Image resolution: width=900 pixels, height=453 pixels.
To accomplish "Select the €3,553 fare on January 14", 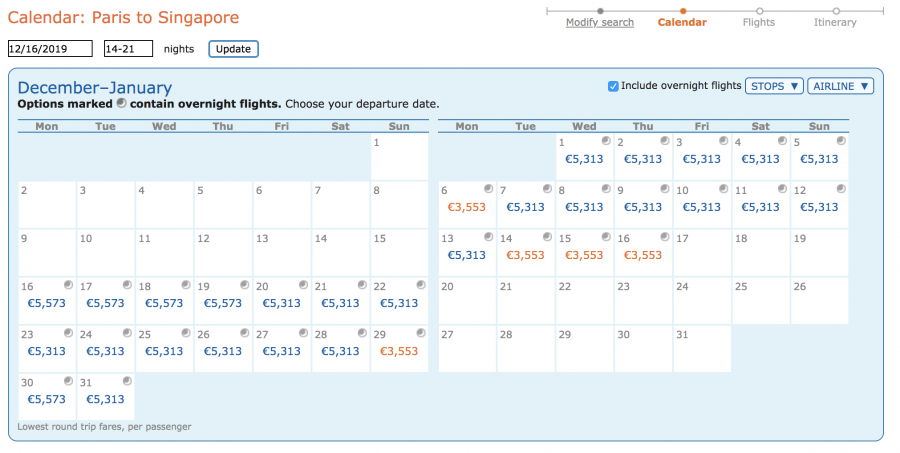I will pos(525,255).
